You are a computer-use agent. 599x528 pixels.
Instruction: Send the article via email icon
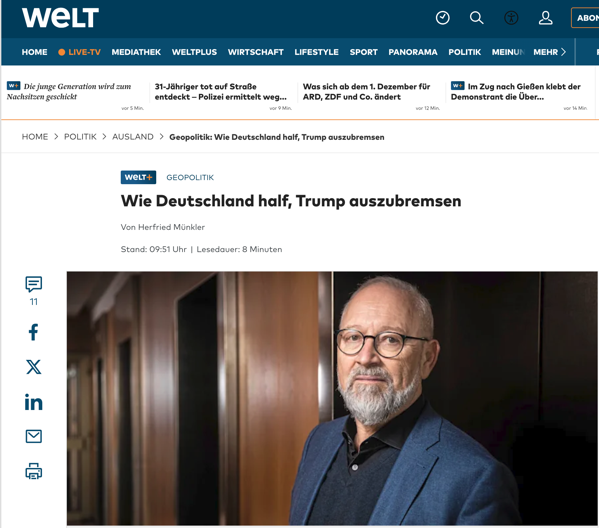(x=34, y=436)
